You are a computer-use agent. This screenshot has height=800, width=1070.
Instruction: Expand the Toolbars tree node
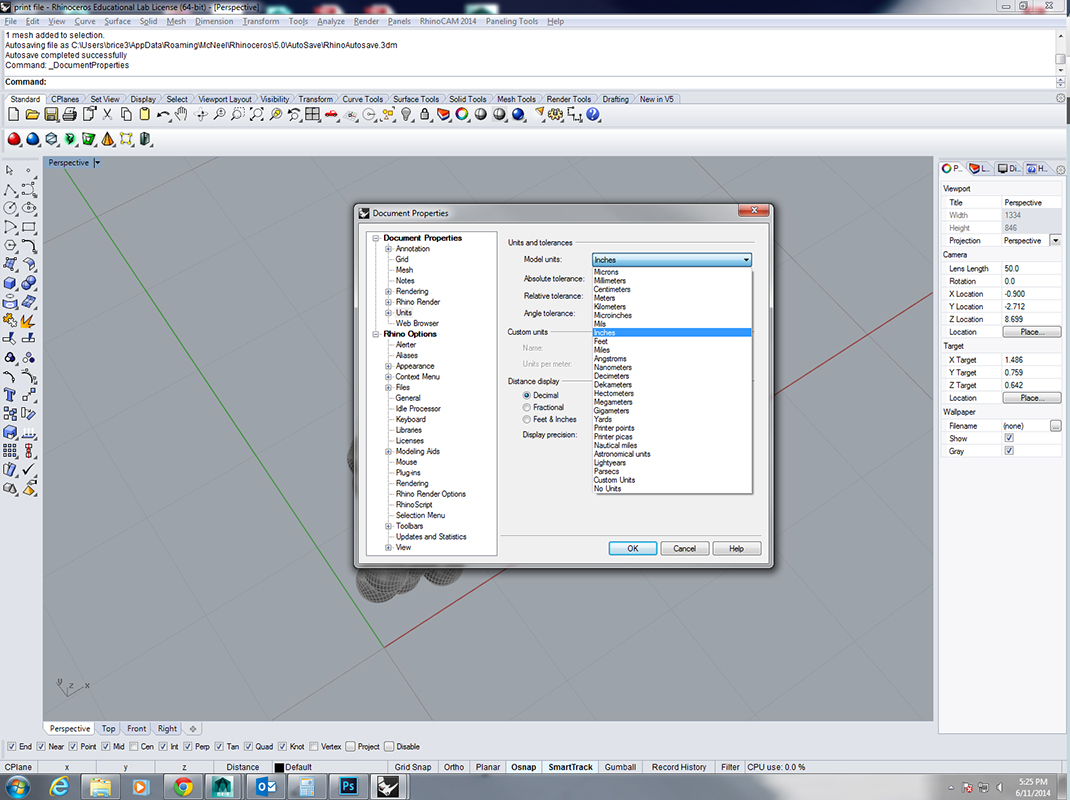(388, 526)
